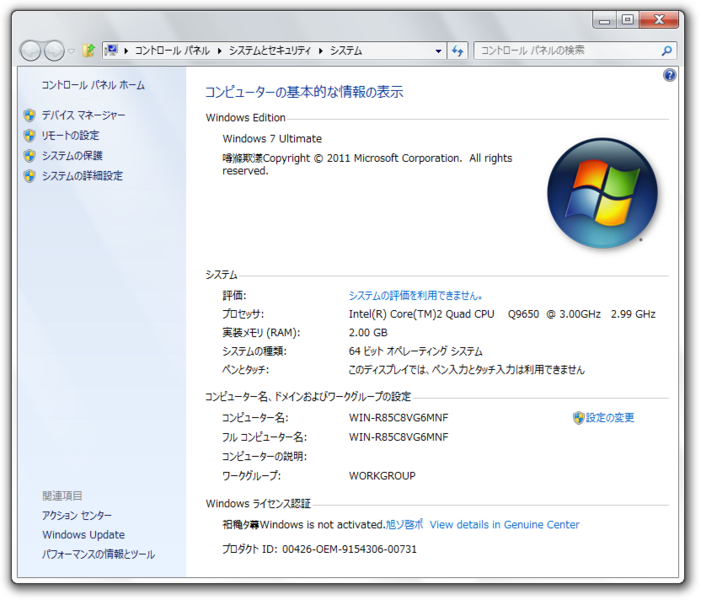The width and height of the screenshot is (701, 600).
Task: Click the WORKGROUP value
Action: (x=382, y=476)
